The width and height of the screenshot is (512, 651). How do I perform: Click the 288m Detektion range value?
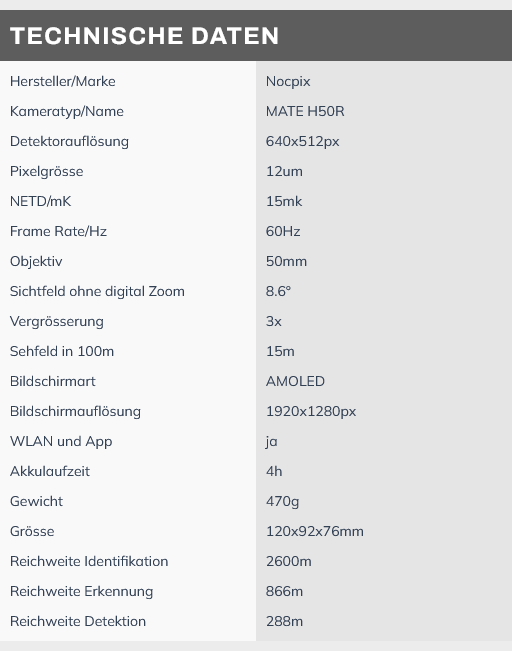[284, 622]
